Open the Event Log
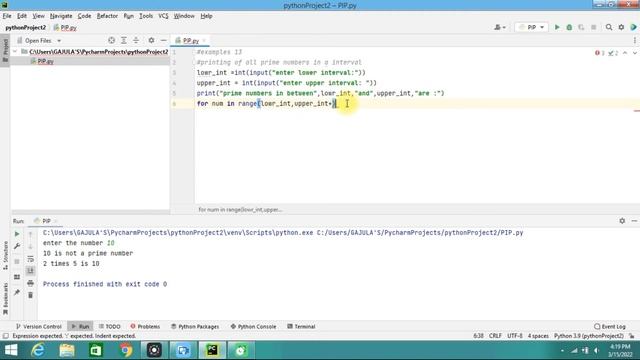This screenshot has height=360, width=640. click(610, 327)
